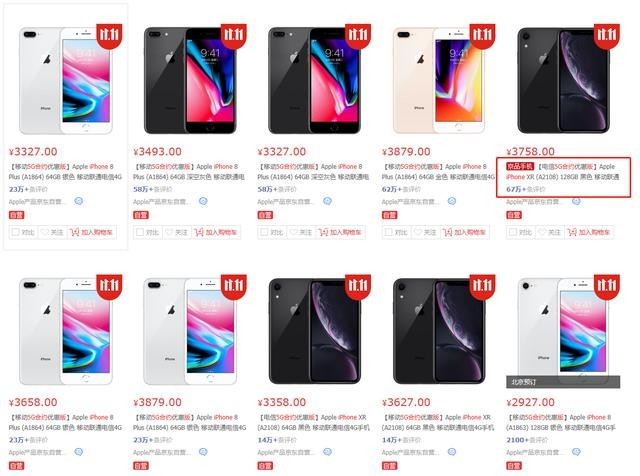This screenshot has width=640, height=476.
Task: Click heart 关注 icon under ¥3758.00 iPhone XR
Action: [x=542, y=232]
